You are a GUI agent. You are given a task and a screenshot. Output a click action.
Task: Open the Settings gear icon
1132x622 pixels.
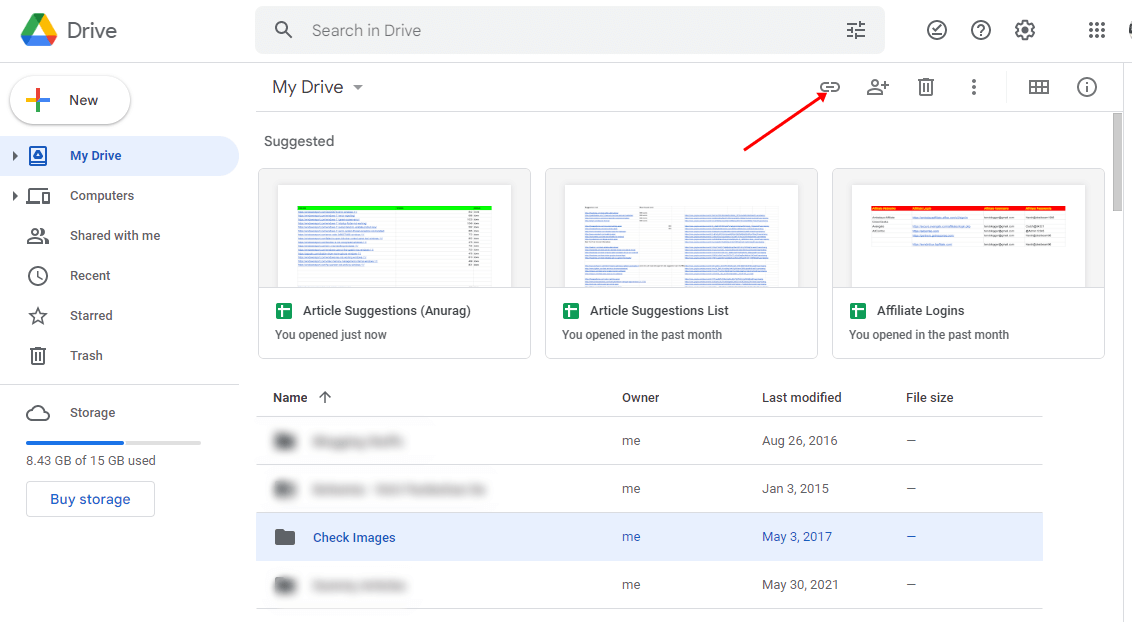(x=1025, y=30)
